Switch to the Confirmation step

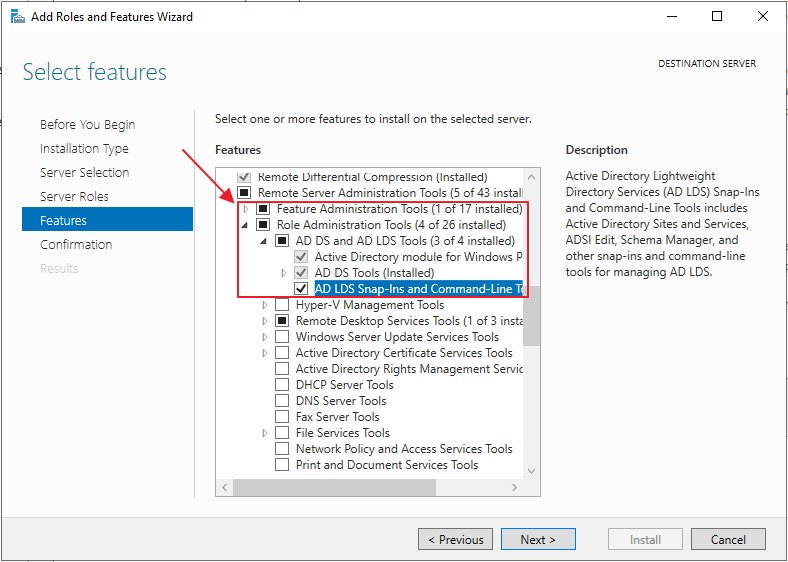tap(76, 245)
